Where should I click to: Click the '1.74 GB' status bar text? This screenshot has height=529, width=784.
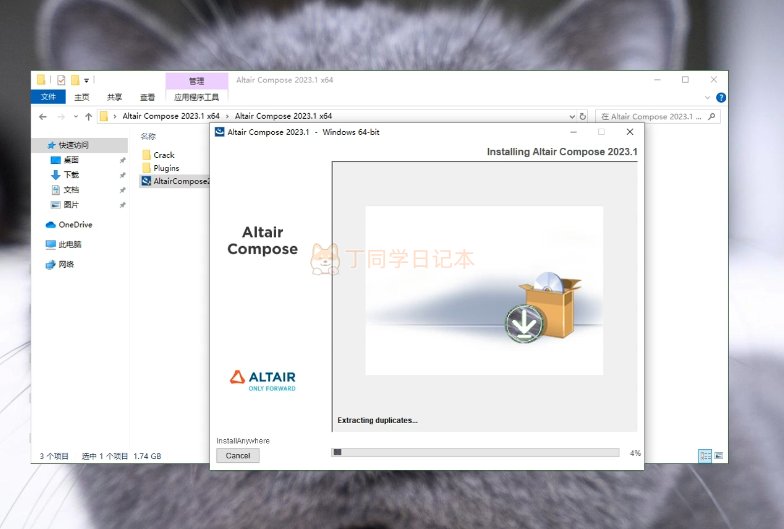pyautogui.click(x=147, y=456)
